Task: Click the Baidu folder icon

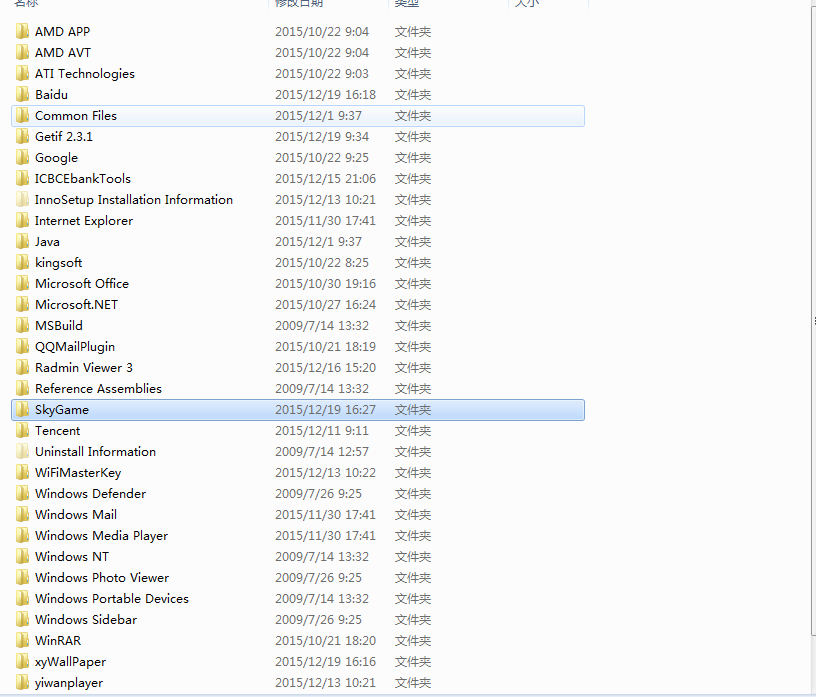Action: click(22, 95)
